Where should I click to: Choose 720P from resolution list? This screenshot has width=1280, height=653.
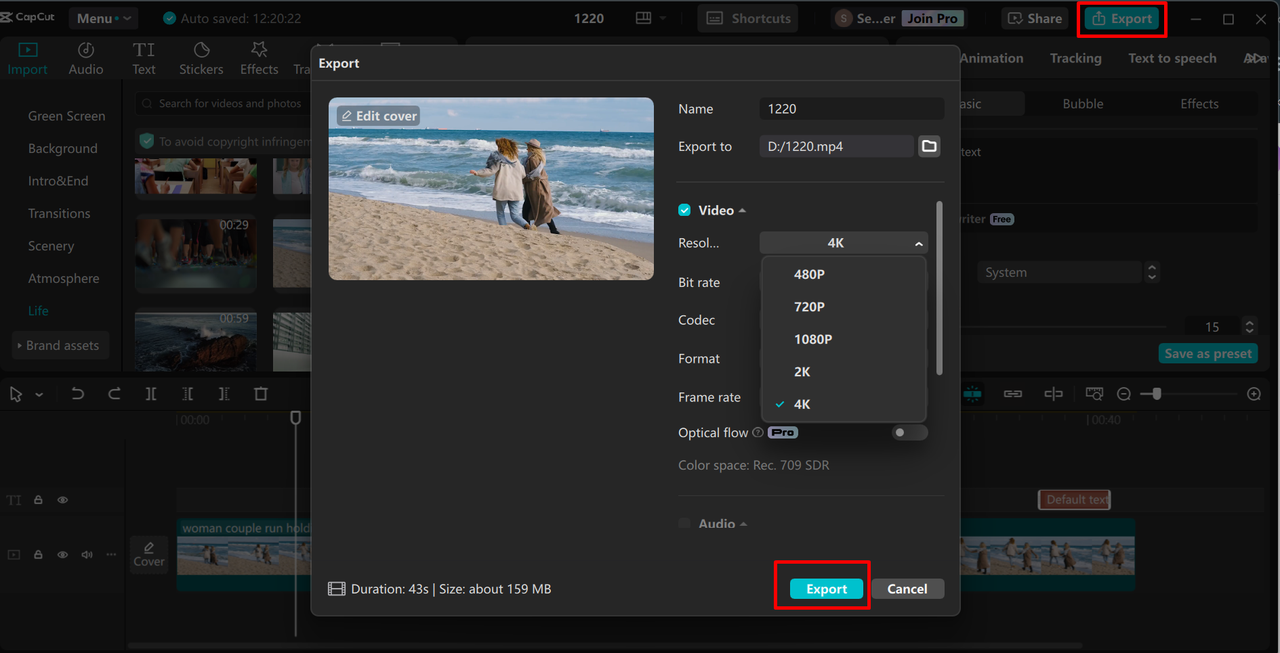point(843,307)
